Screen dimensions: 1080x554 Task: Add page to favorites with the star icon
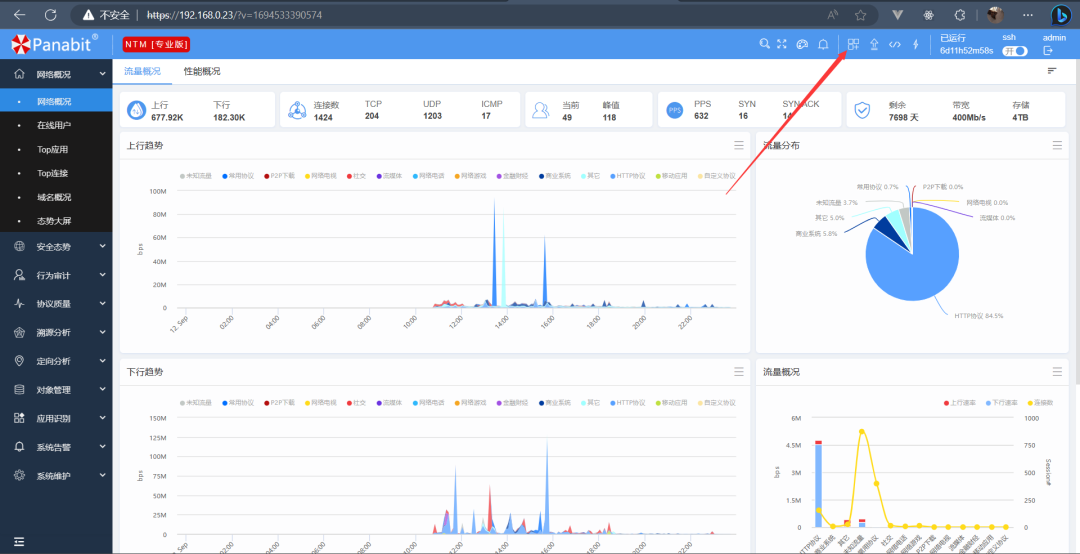860,14
